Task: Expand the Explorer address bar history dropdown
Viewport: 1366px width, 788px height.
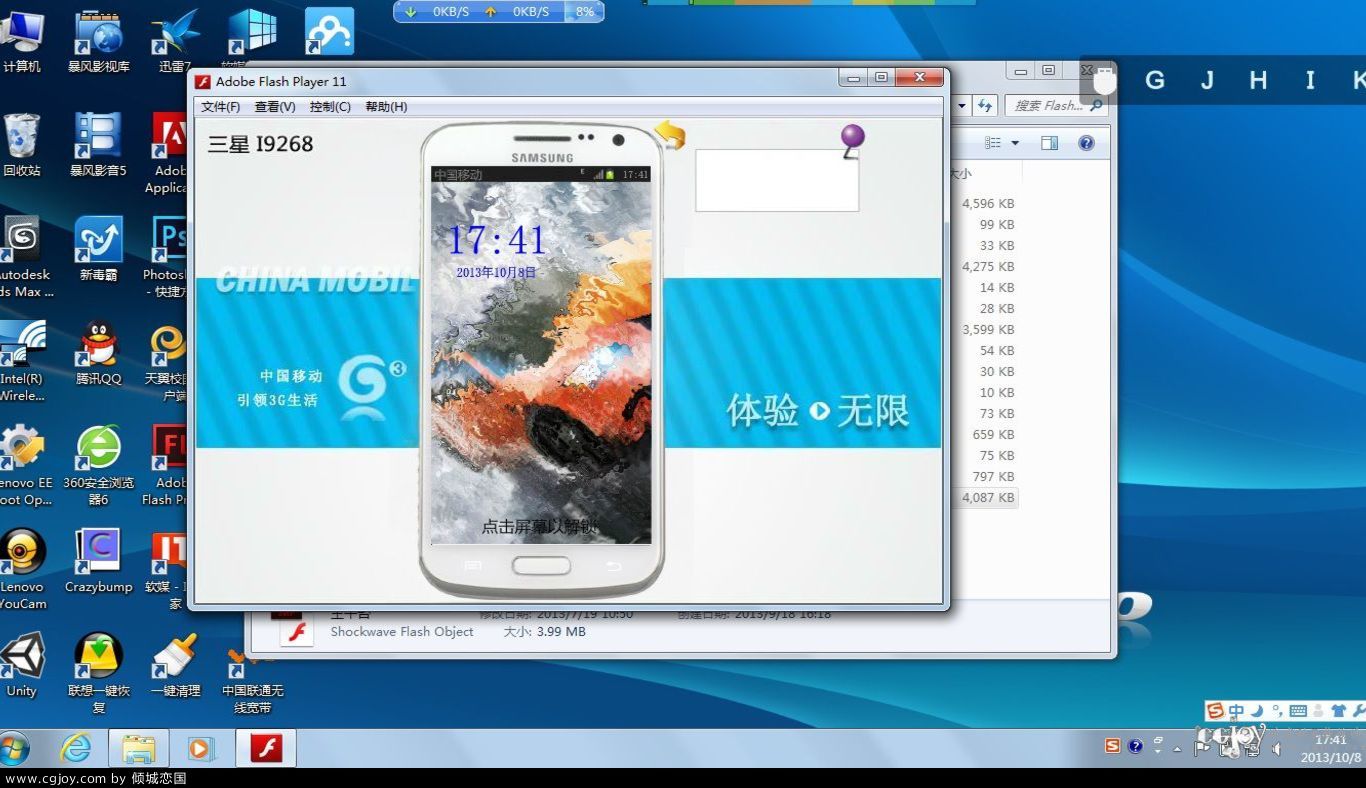Action: [962, 105]
